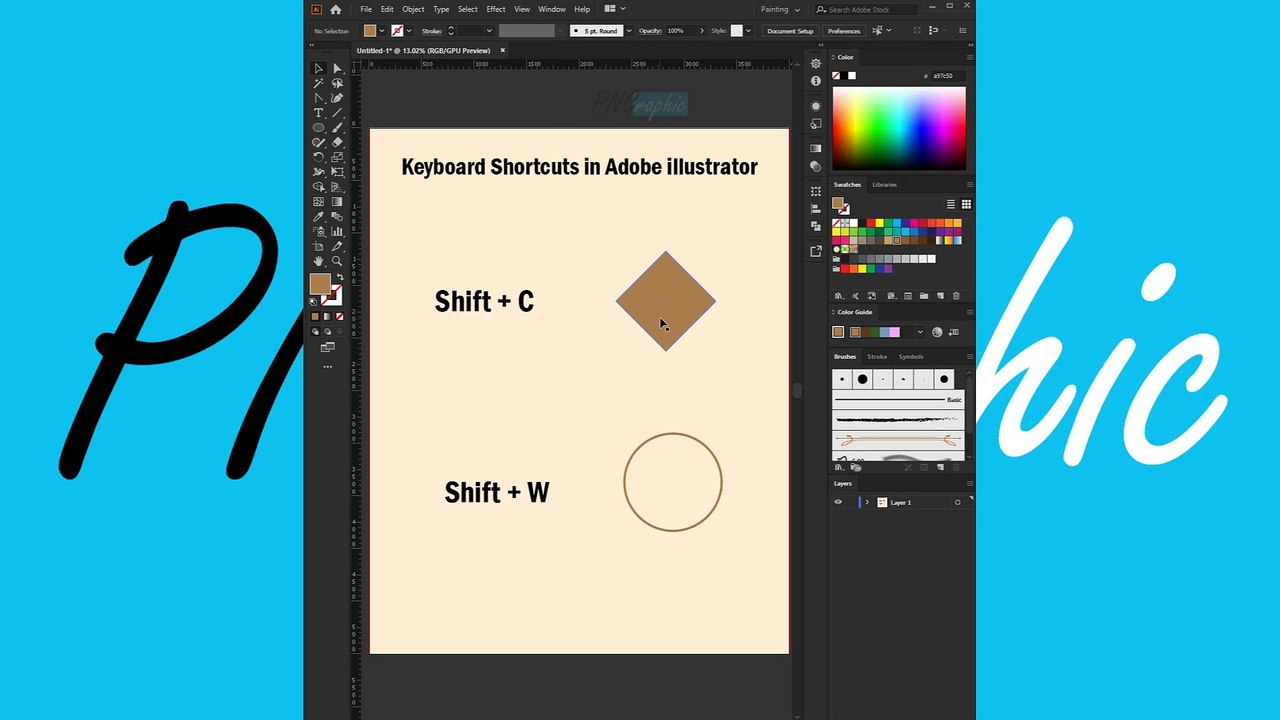Open the Painting workspace dropdown

[x=781, y=9]
